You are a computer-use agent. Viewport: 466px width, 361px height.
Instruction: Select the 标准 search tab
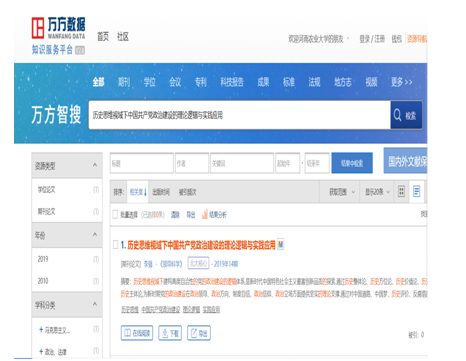coord(289,82)
